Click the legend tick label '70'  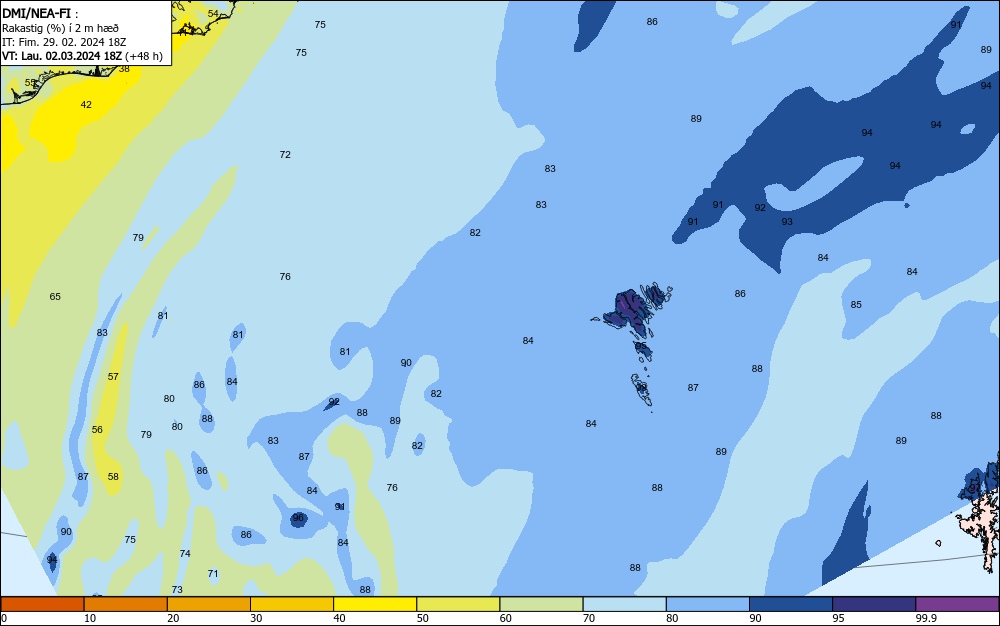pyautogui.click(x=589, y=618)
